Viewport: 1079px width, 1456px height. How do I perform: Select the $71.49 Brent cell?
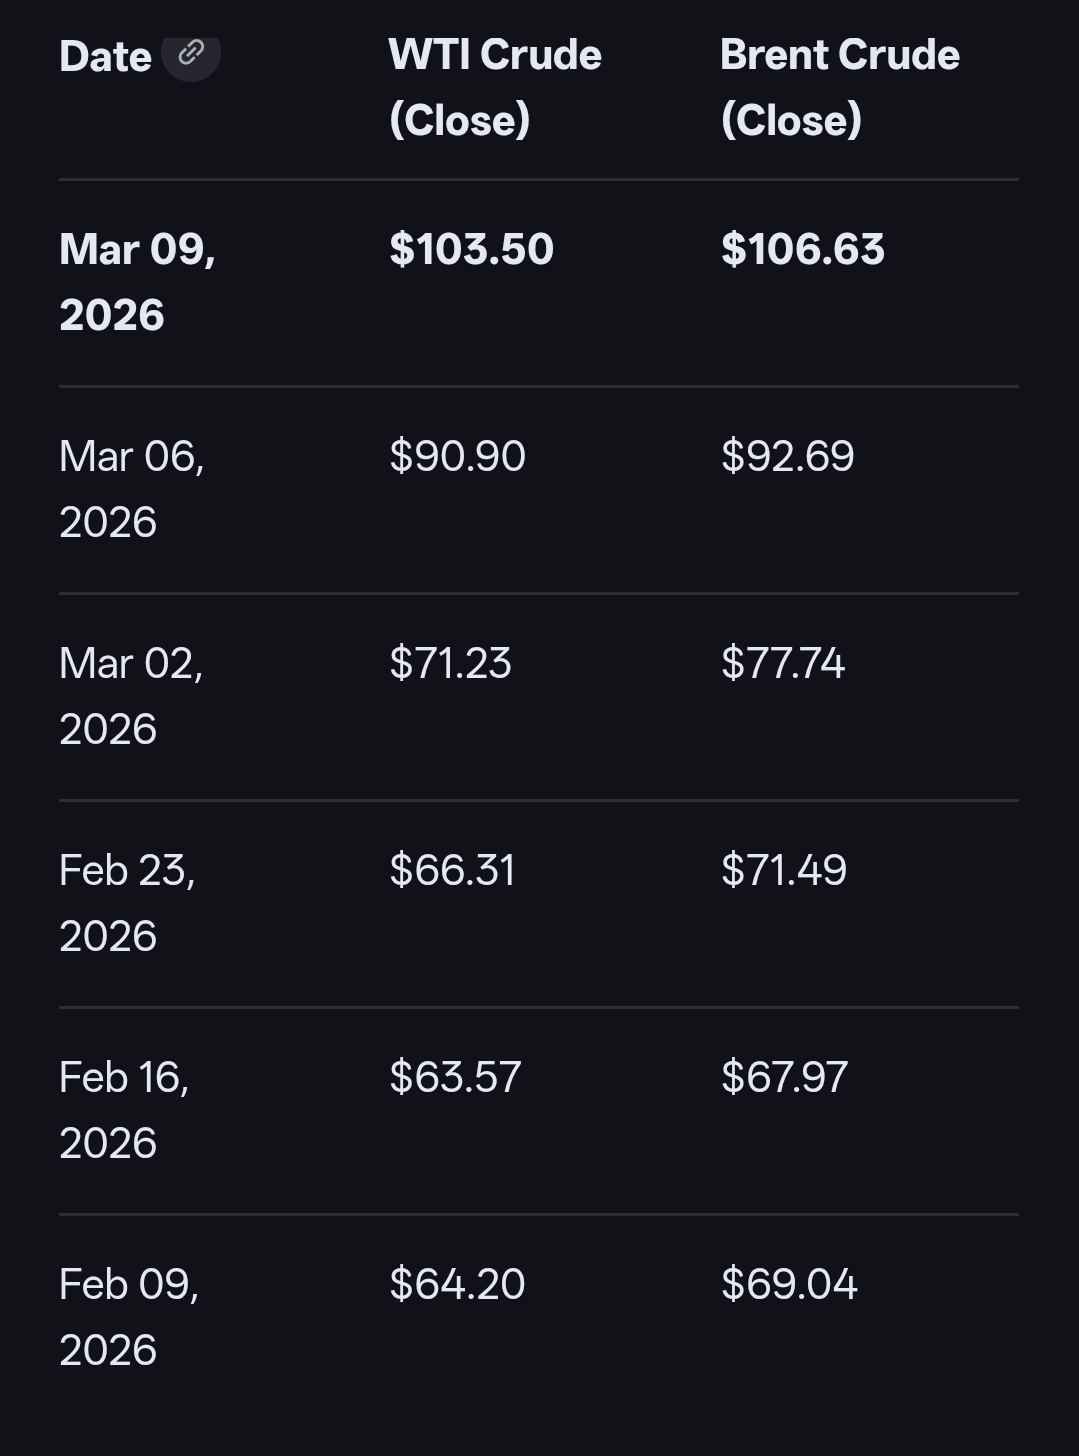click(x=783, y=870)
